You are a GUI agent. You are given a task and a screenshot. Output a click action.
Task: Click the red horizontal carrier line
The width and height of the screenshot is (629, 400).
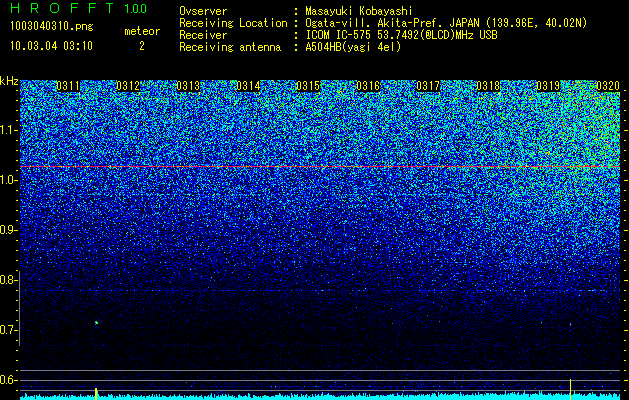(320, 166)
